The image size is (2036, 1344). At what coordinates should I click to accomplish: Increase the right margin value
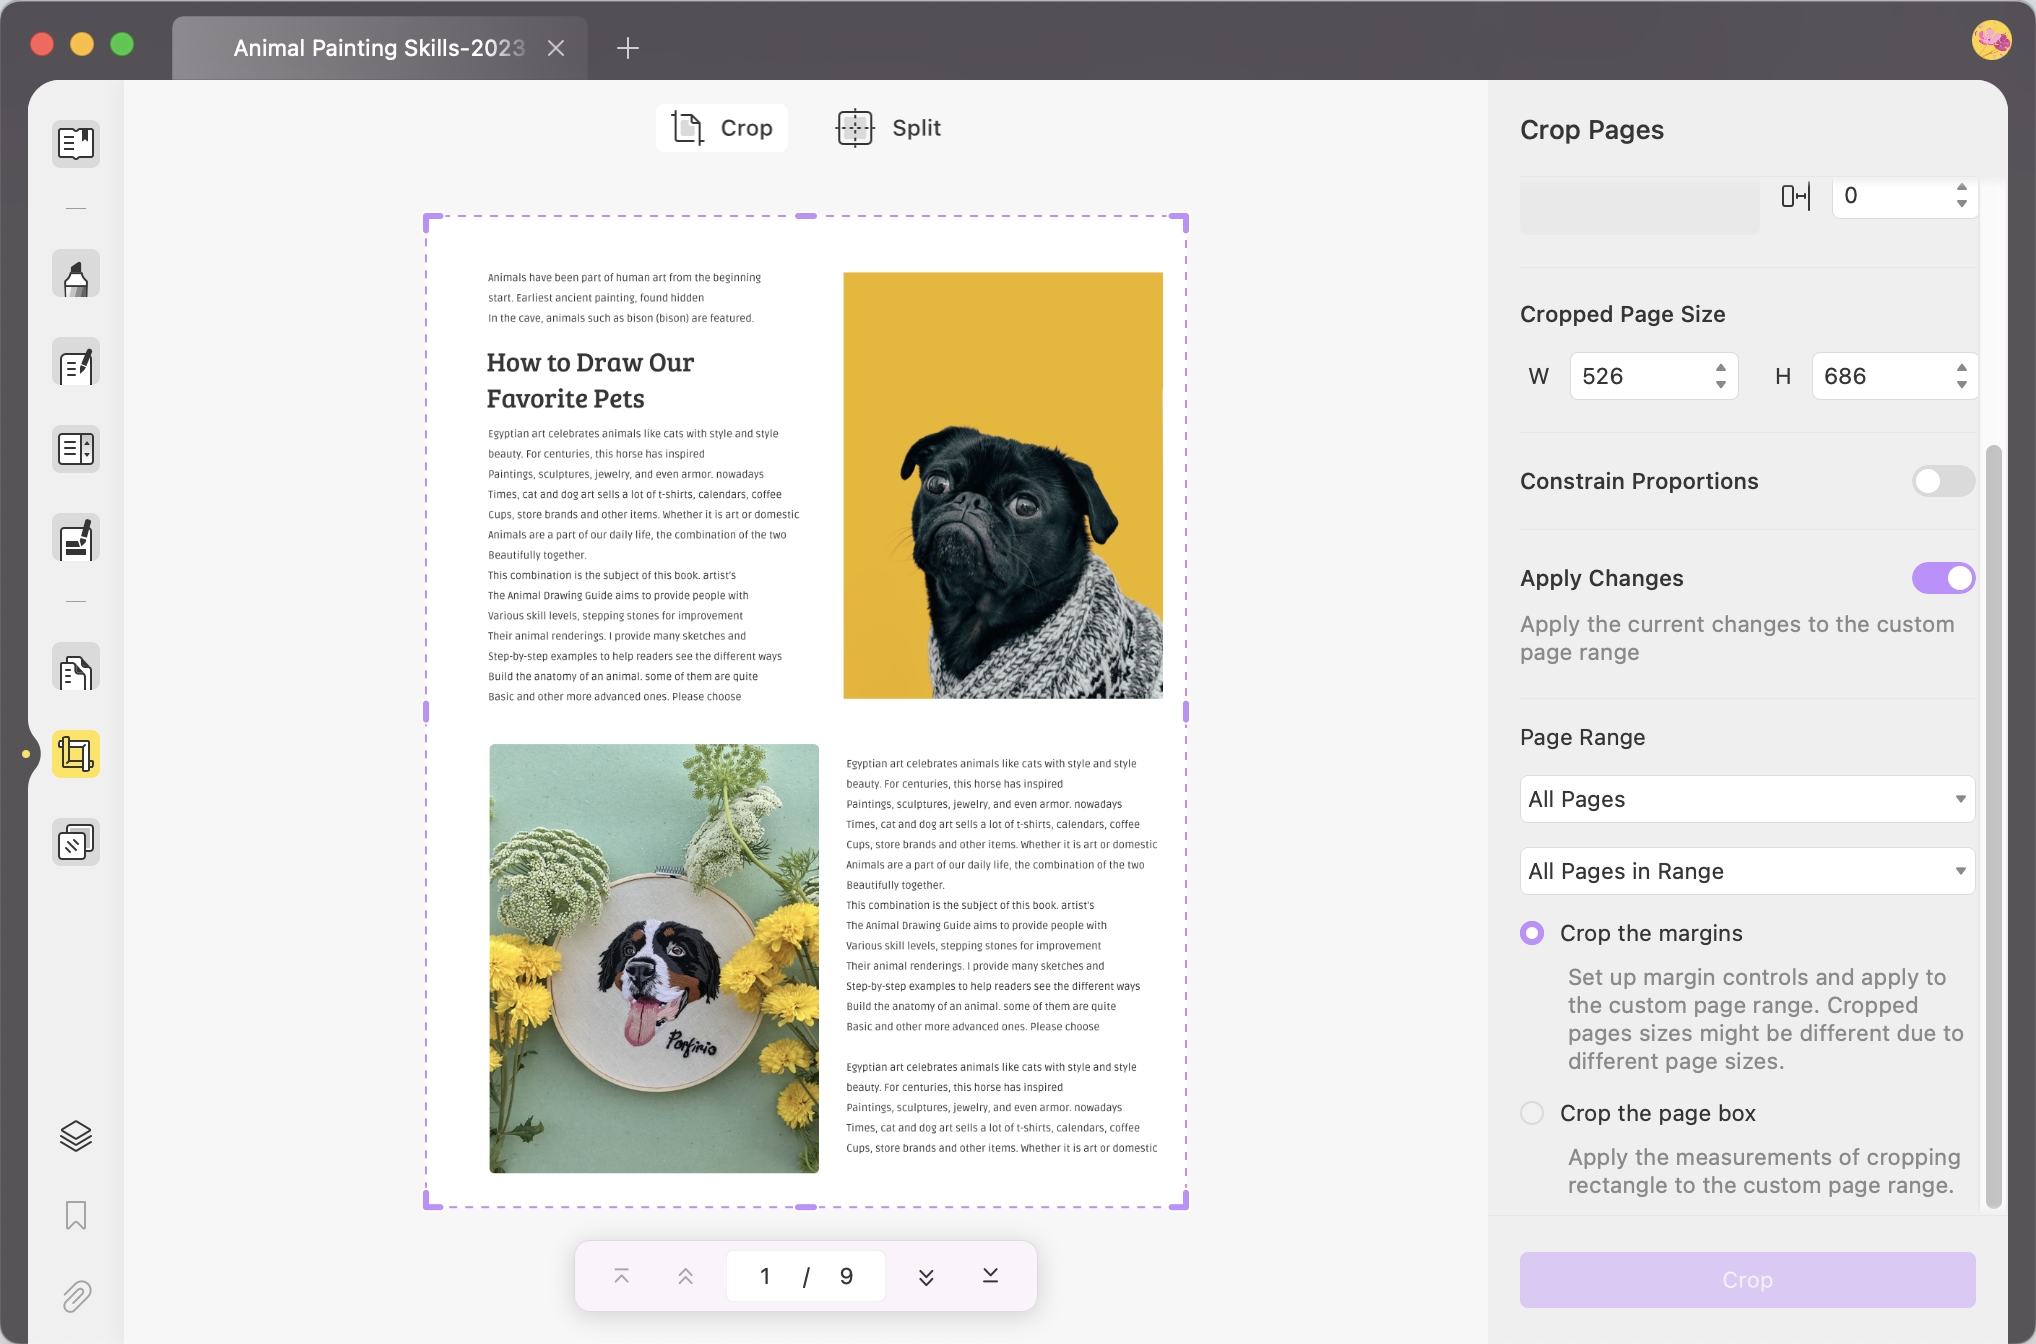tap(1962, 187)
